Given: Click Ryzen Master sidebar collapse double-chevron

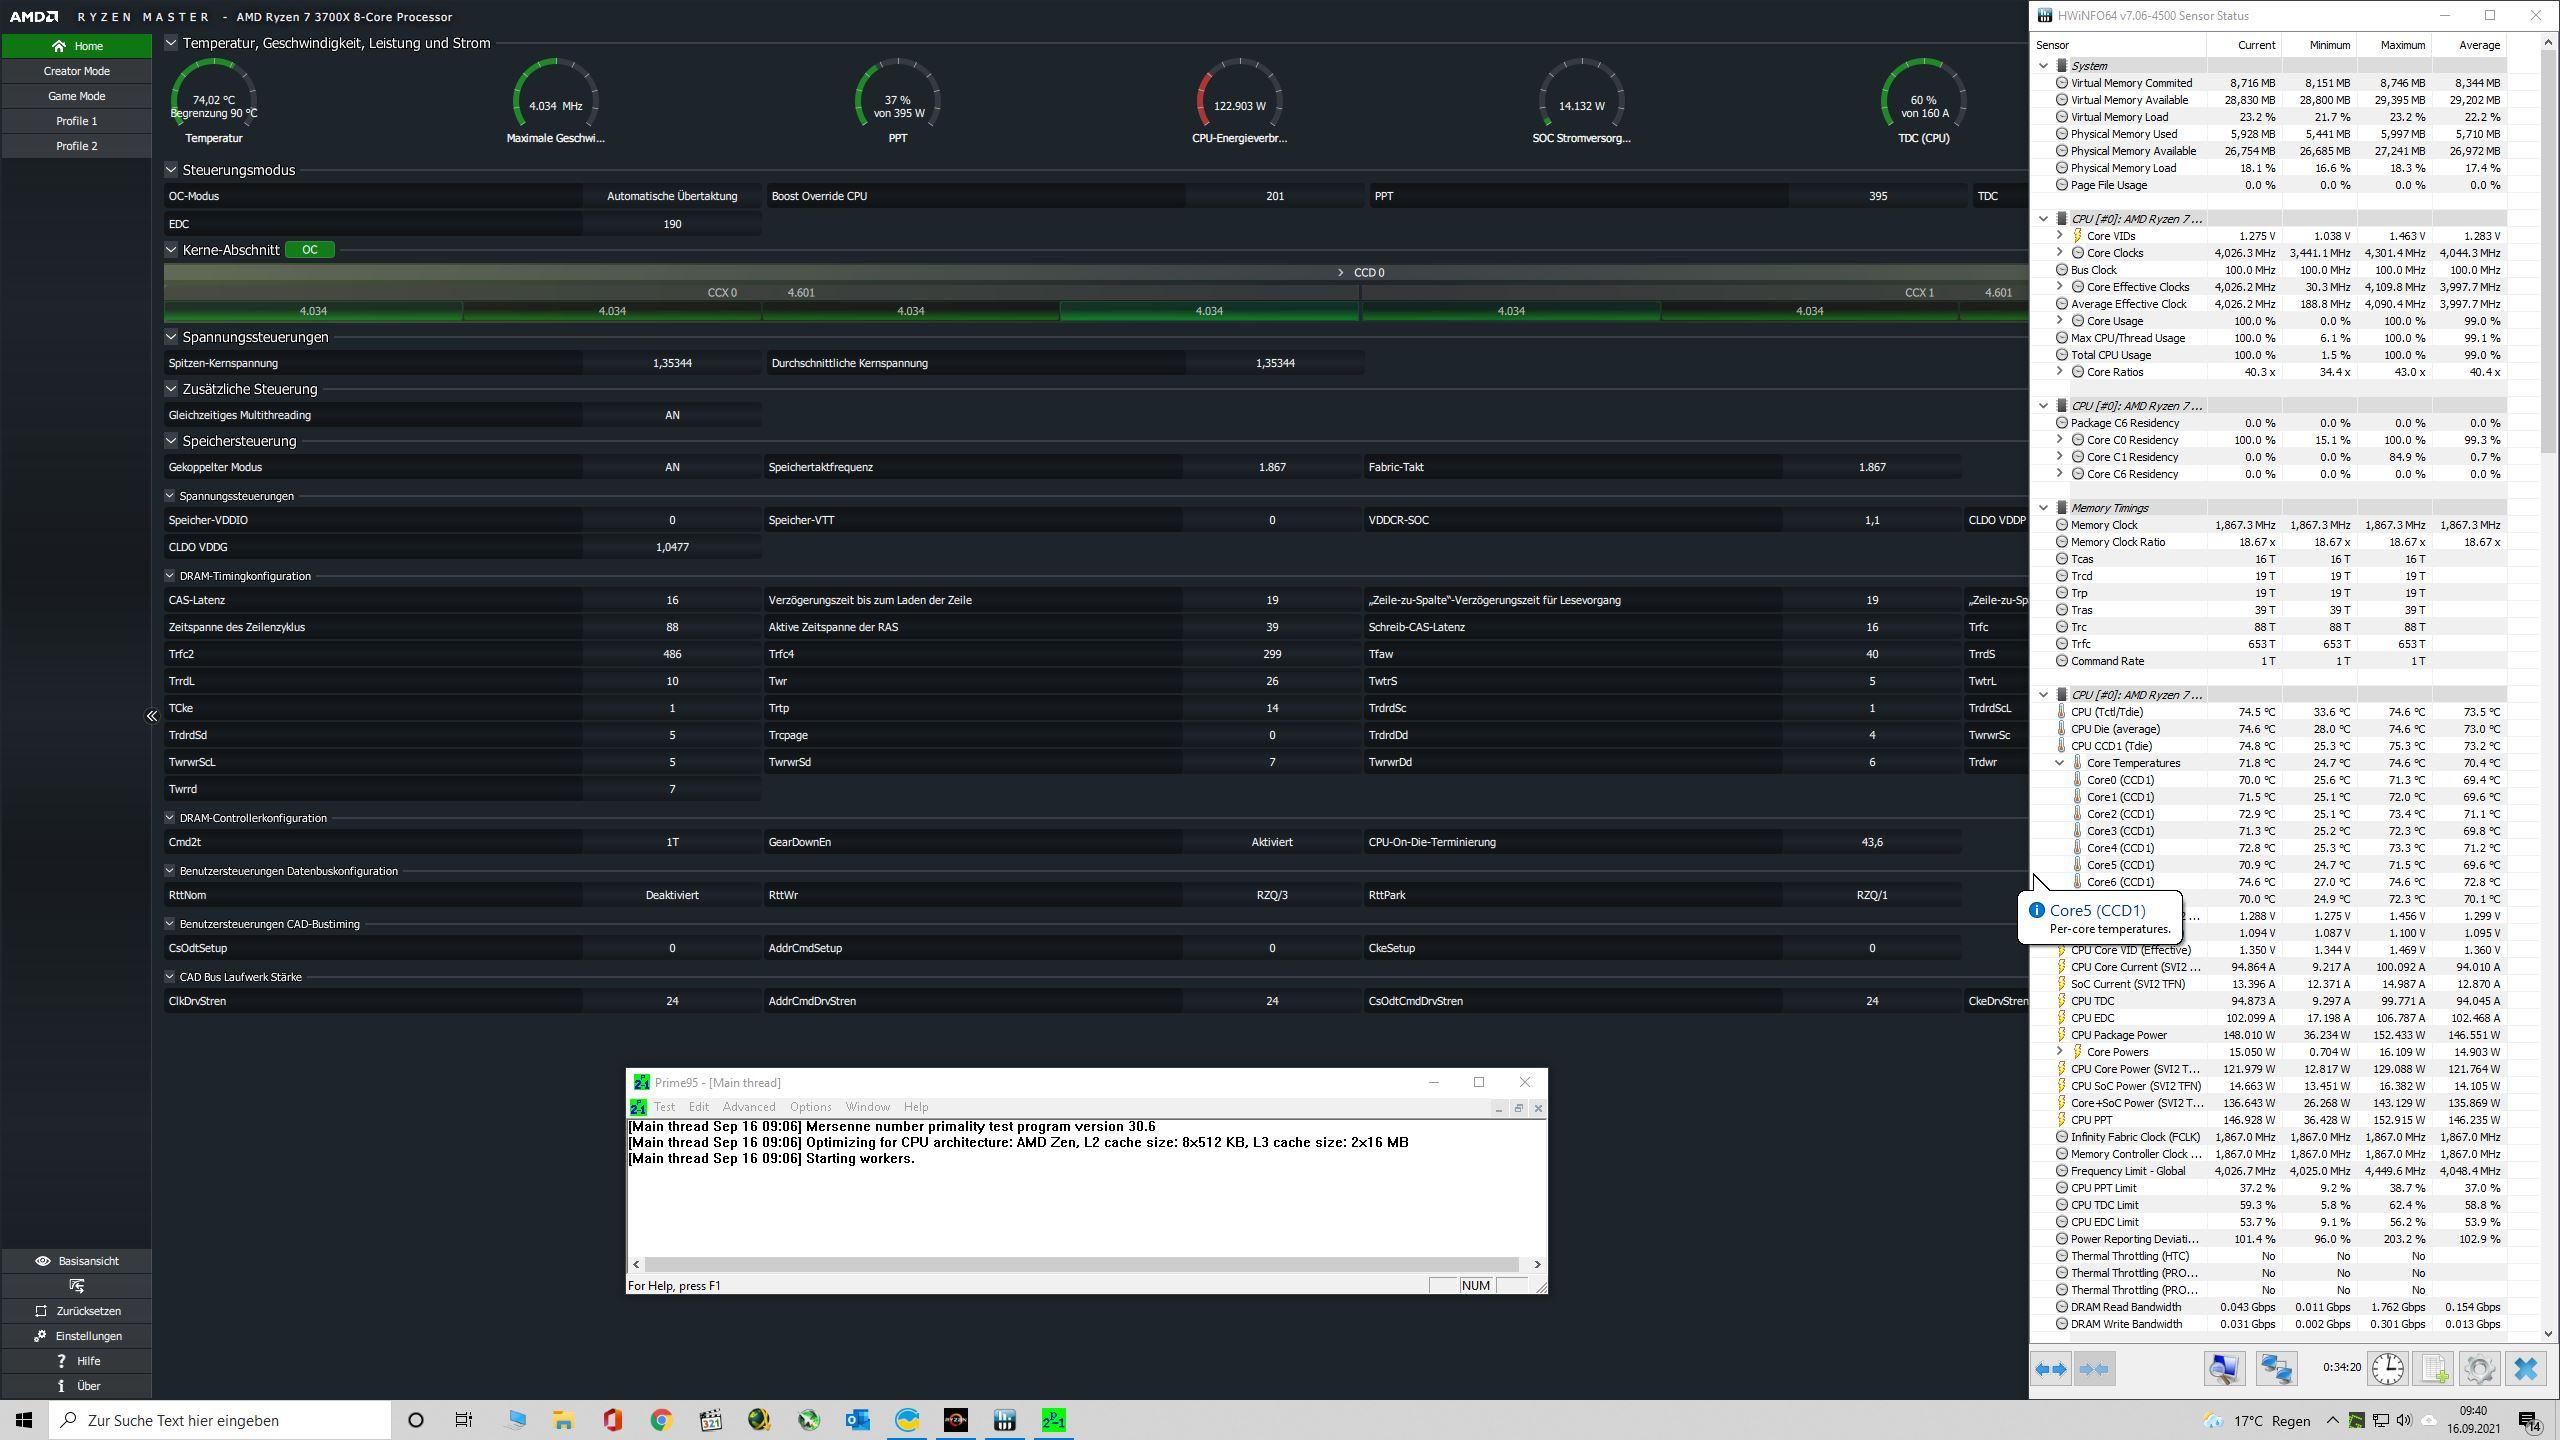Looking at the screenshot, I should (152, 716).
